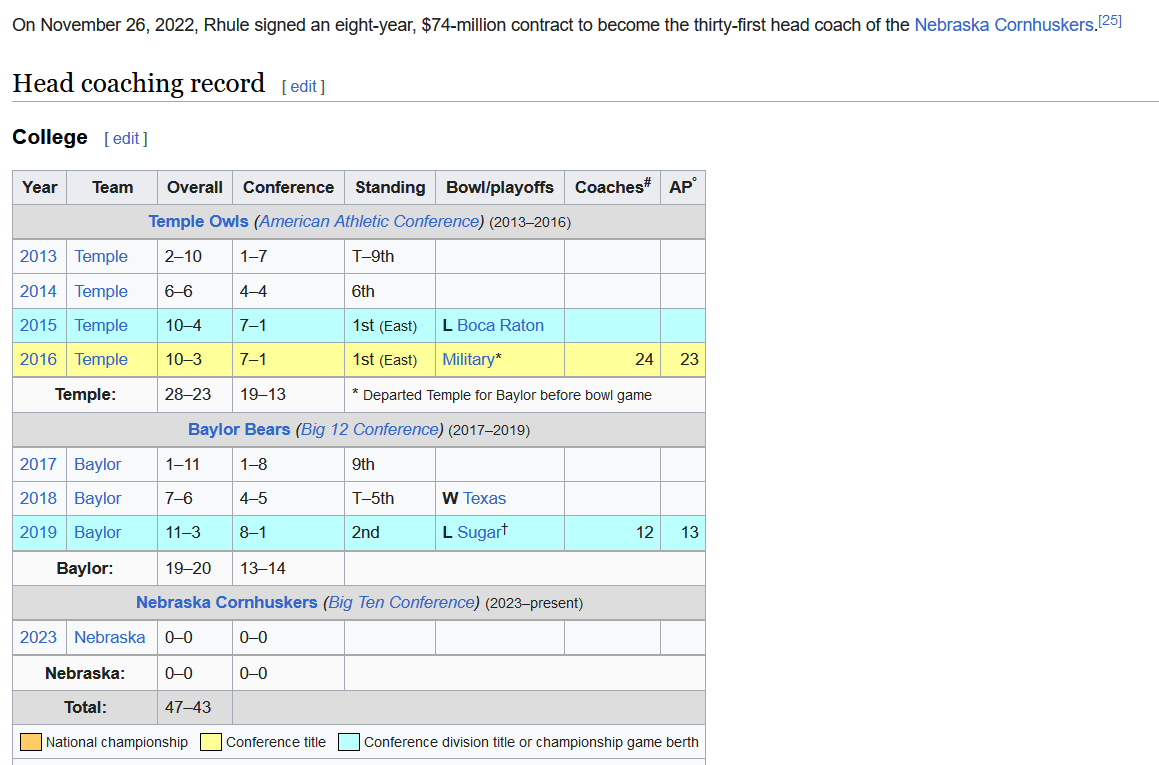
Task: Open the 2019 season year link
Action: click(38, 532)
